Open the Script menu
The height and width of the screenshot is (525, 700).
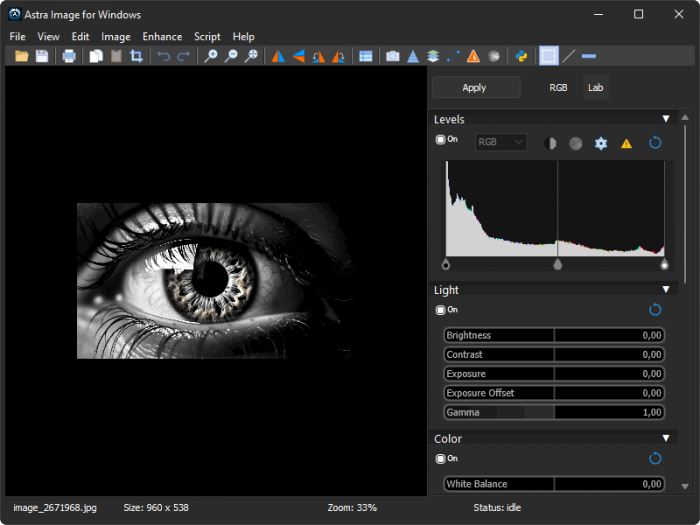point(207,37)
